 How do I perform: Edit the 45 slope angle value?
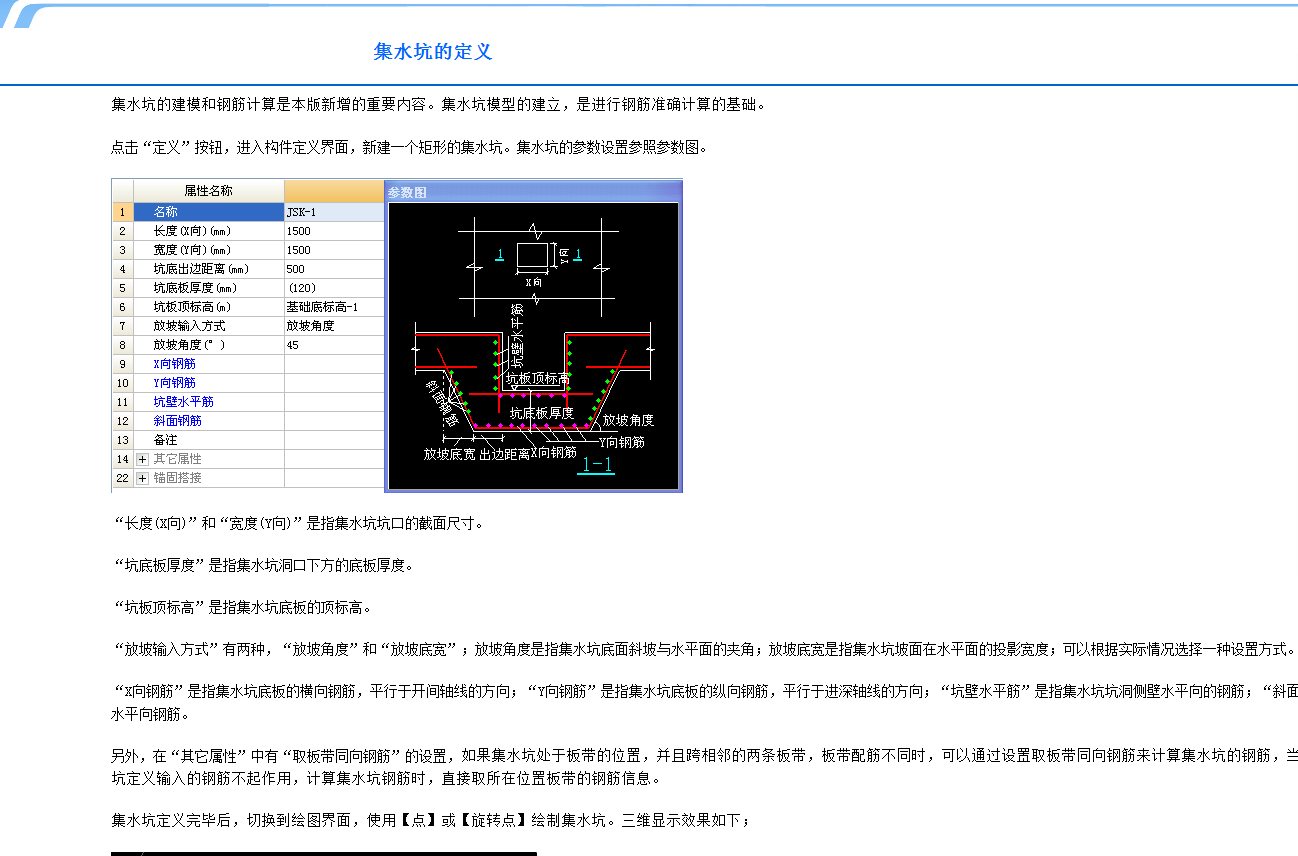334,345
